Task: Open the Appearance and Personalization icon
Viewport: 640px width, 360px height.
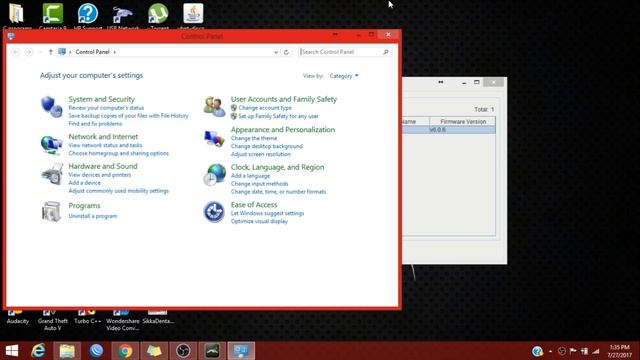Action: tap(214, 138)
